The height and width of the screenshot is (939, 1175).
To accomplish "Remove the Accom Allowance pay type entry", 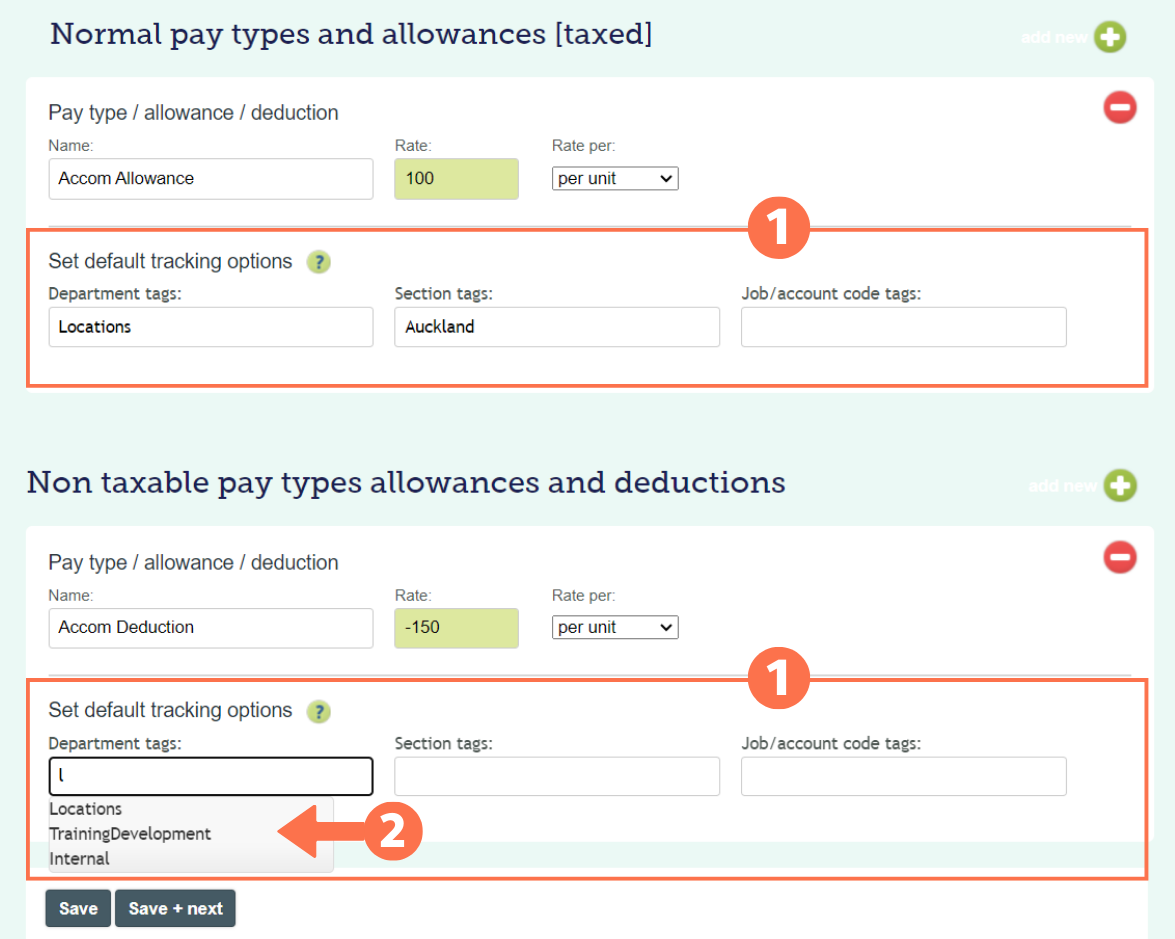I will pos(1120,107).
